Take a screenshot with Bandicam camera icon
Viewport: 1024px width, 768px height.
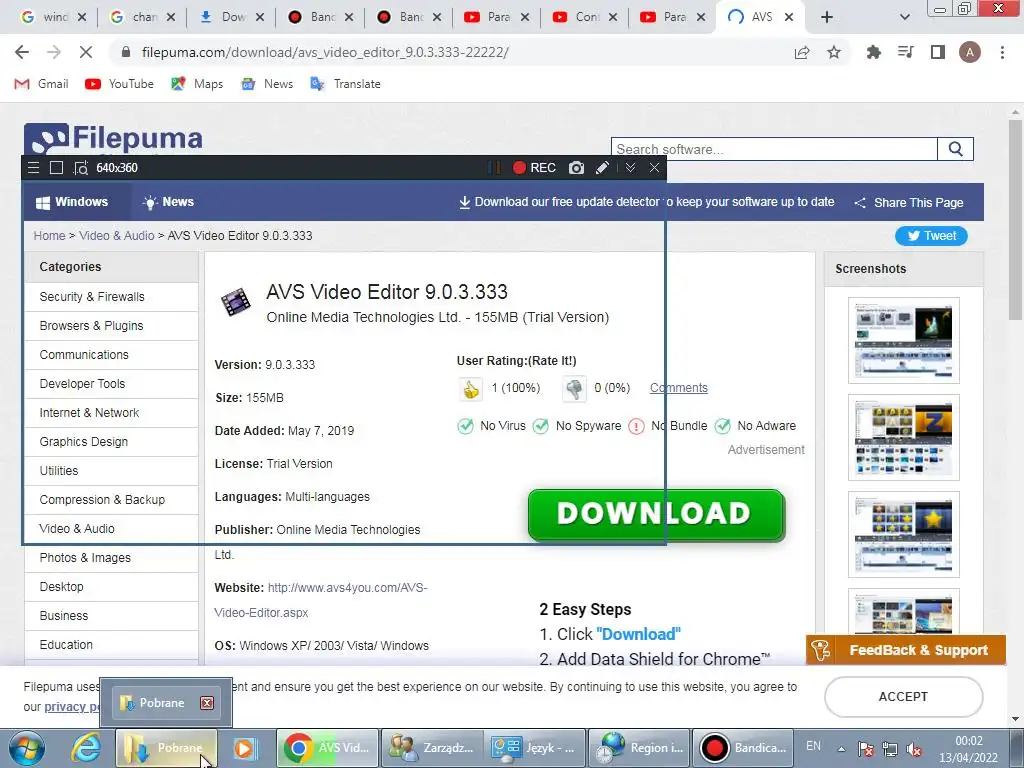click(576, 168)
